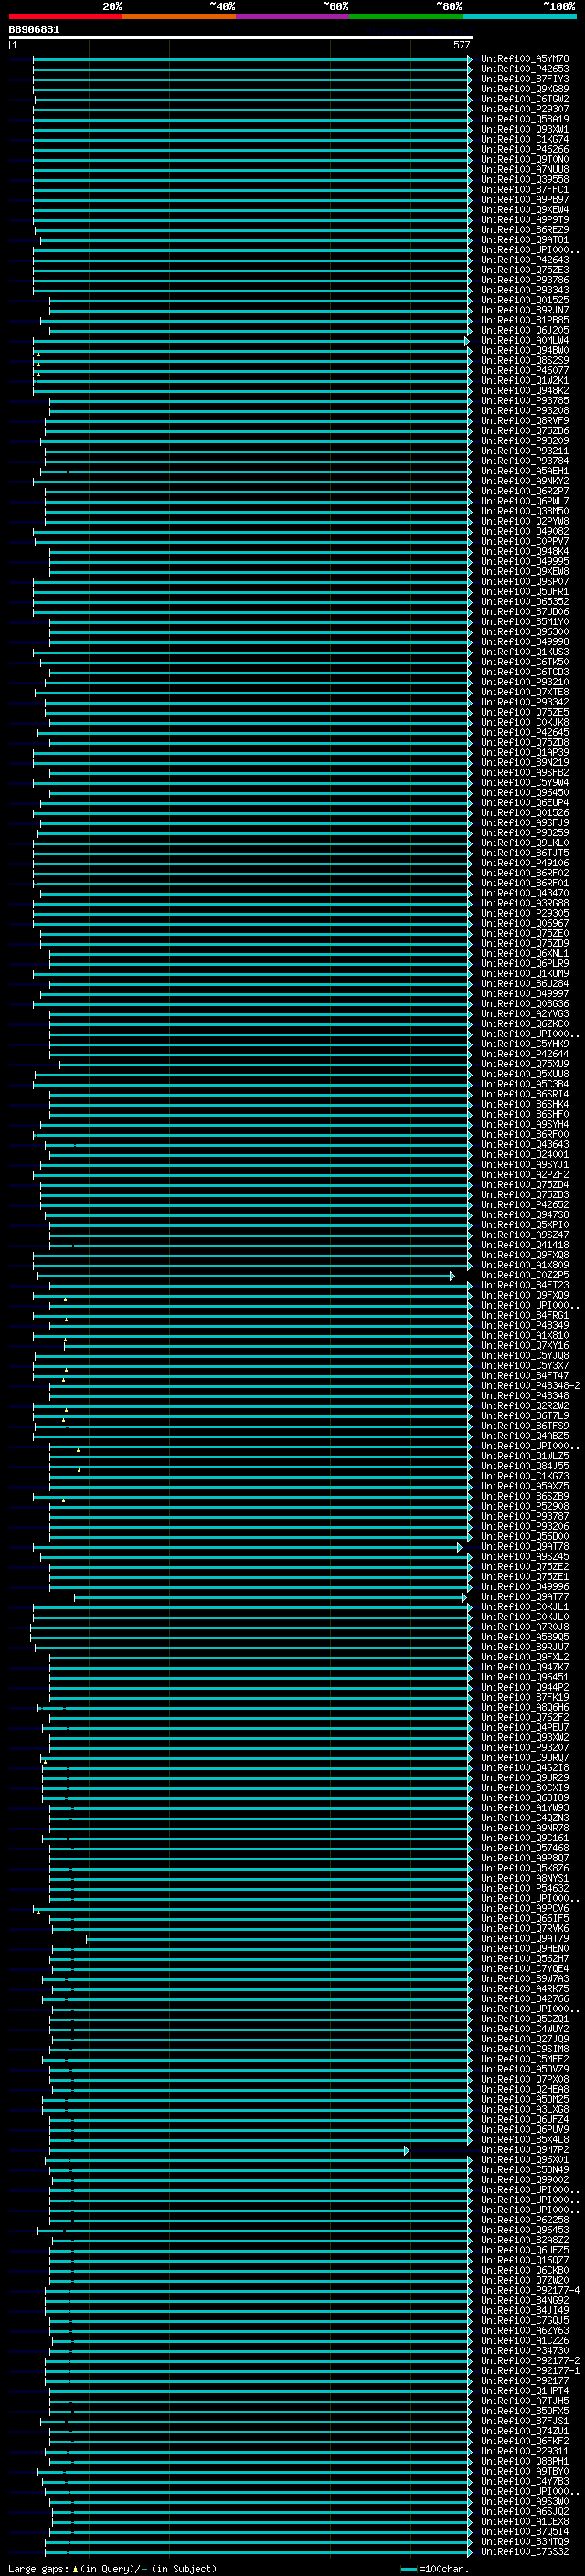Screen dimensions: 585x2576
Task: Select the red ~20% identity legend segment
Action: [x=65, y=16]
